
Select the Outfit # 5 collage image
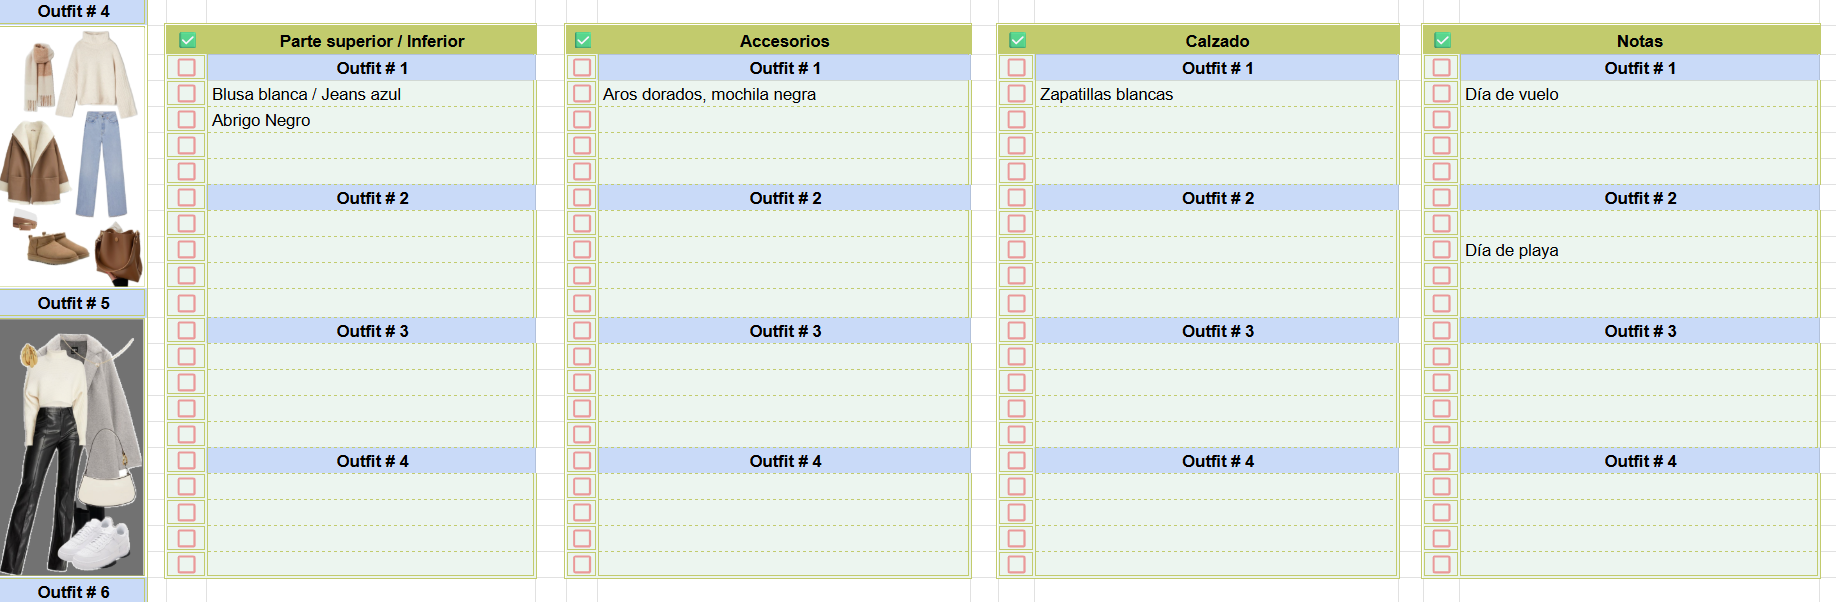(73, 448)
